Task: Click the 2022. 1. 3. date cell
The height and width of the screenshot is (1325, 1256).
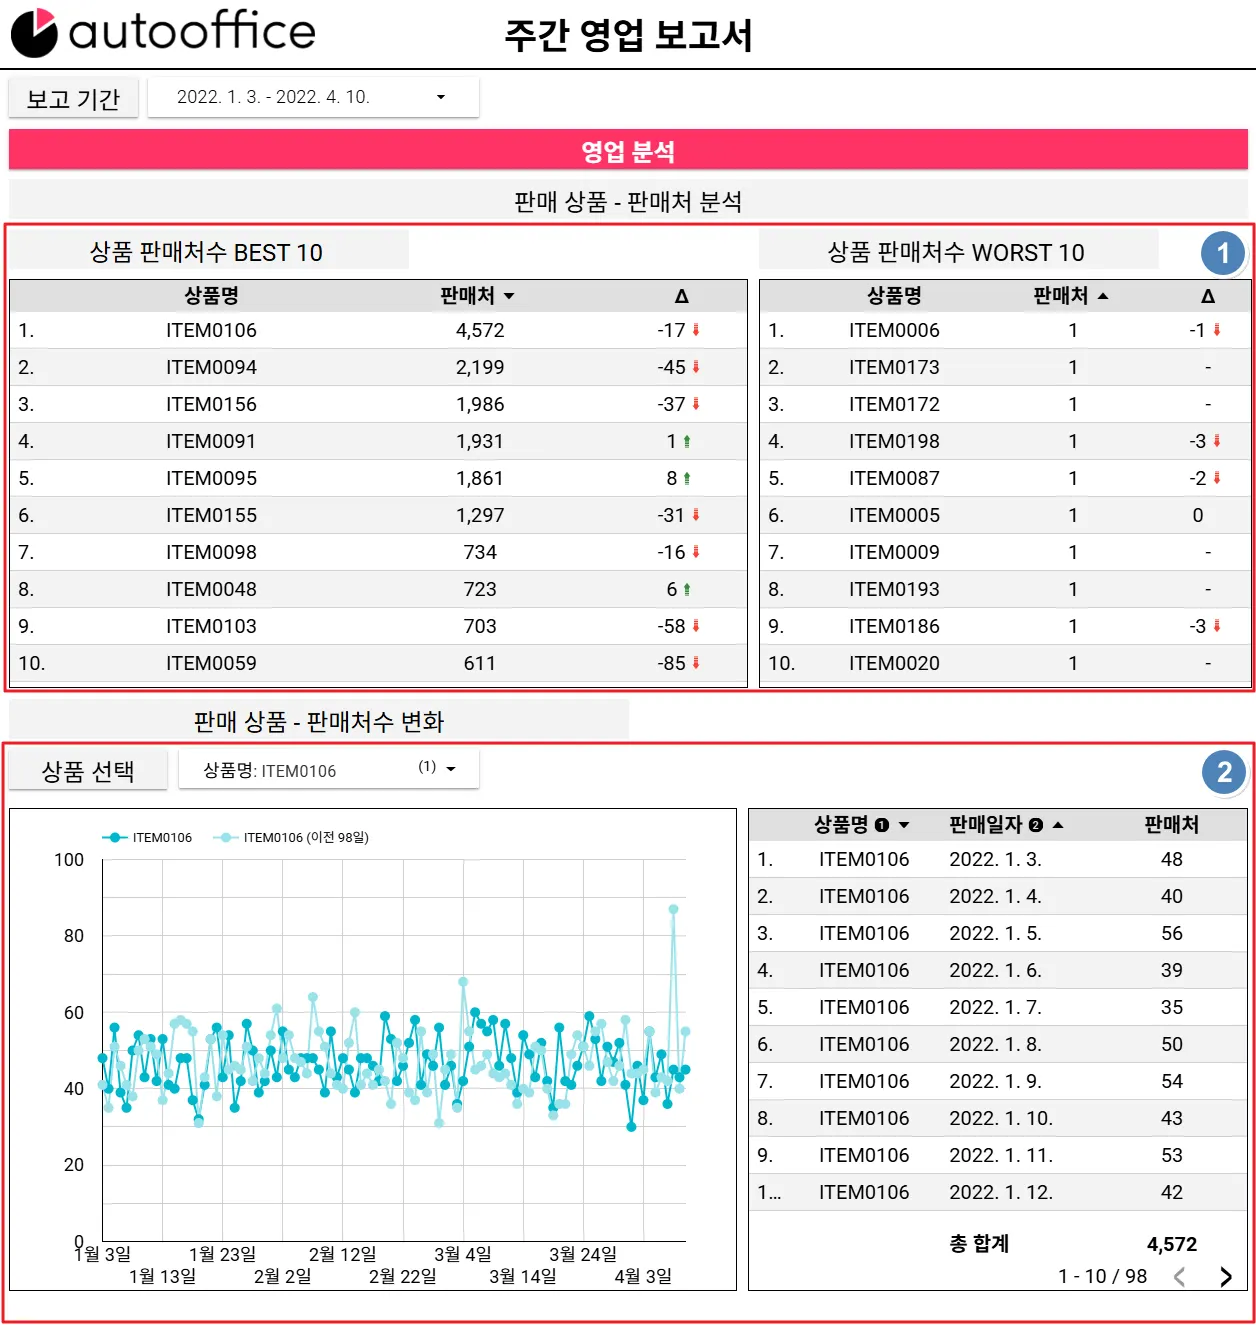Action: click(x=995, y=859)
